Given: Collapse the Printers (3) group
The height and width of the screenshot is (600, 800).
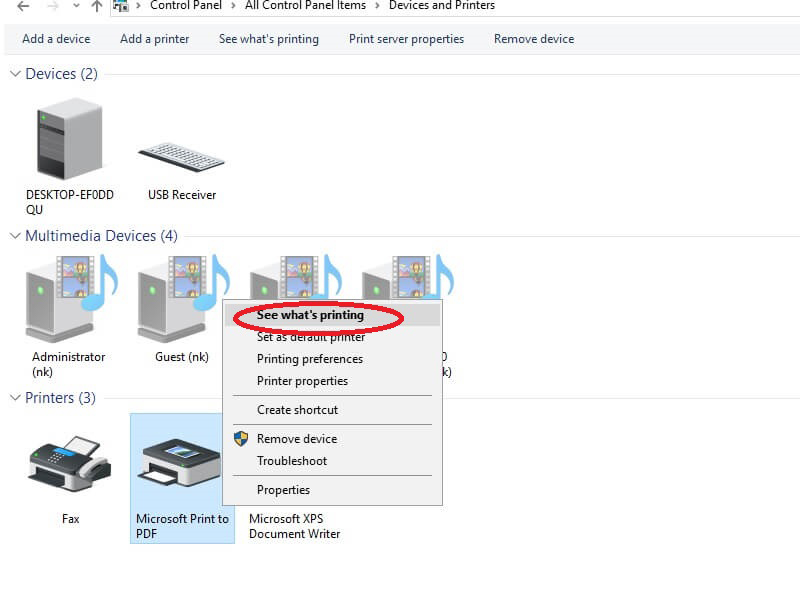Looking at the screenshot, I should pos(15,398).
